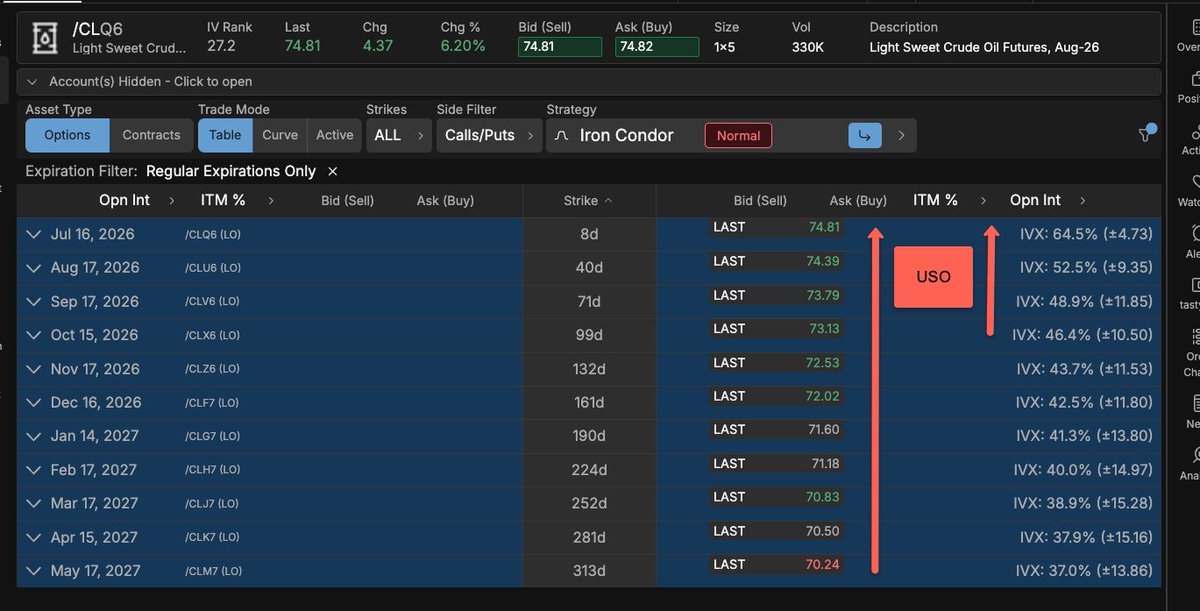Image resolution: width=1200 pixels, height=611 pixels.
Task: Sort by the Strike column header
Action: [x=588, y=201]
